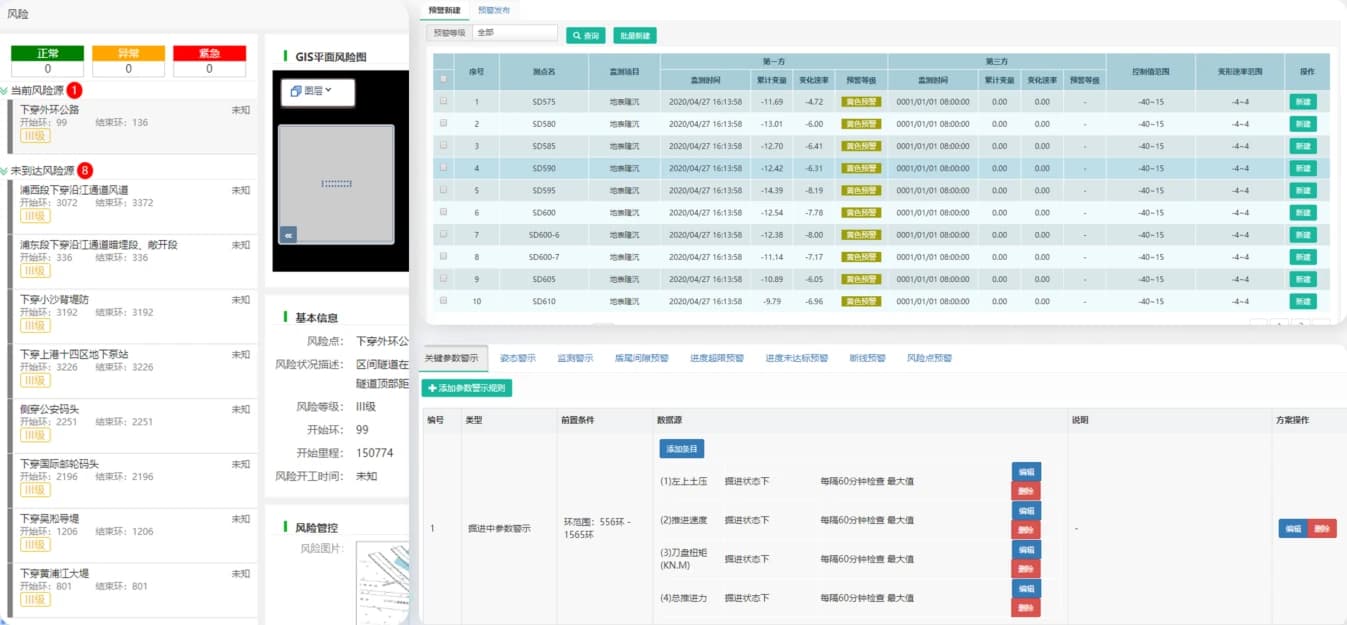Select 下穿黄浦江大堤 risk item
The height and width of the screenshot is (625, 1347).
click(x=131, y=591)
